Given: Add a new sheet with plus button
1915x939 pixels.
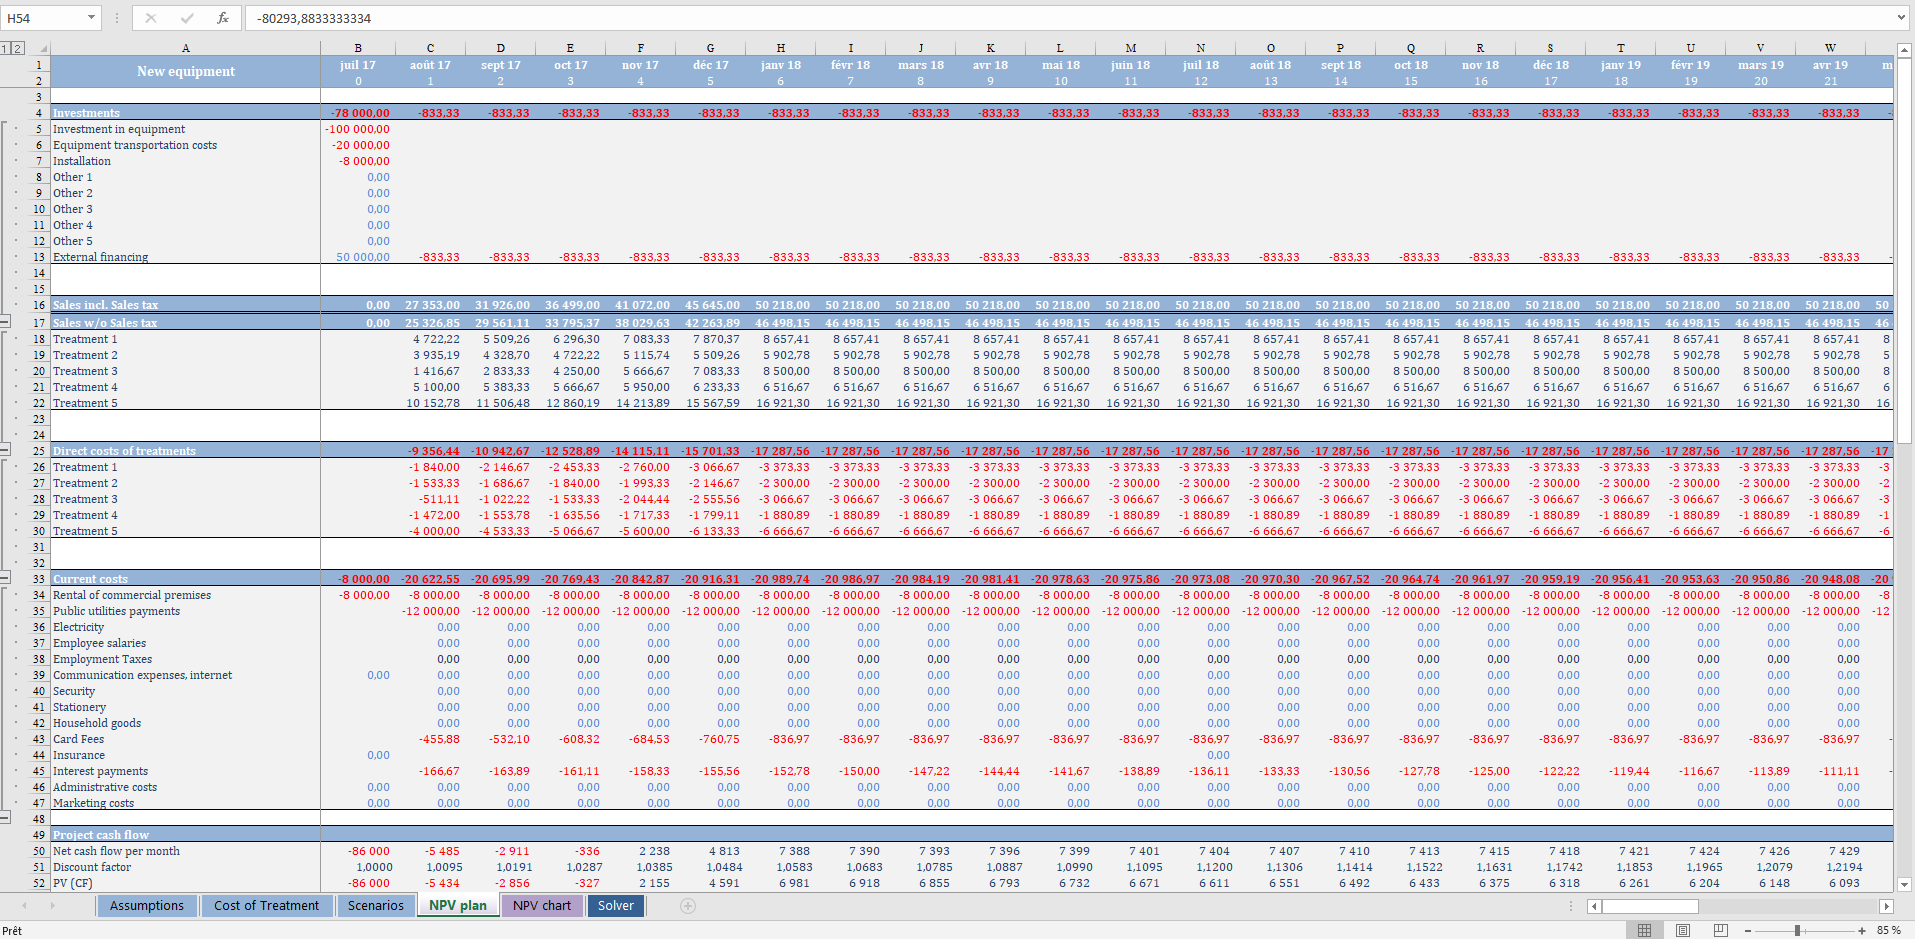Looking at the screenshot, I should pyautogui.click(x=688, y=906).
